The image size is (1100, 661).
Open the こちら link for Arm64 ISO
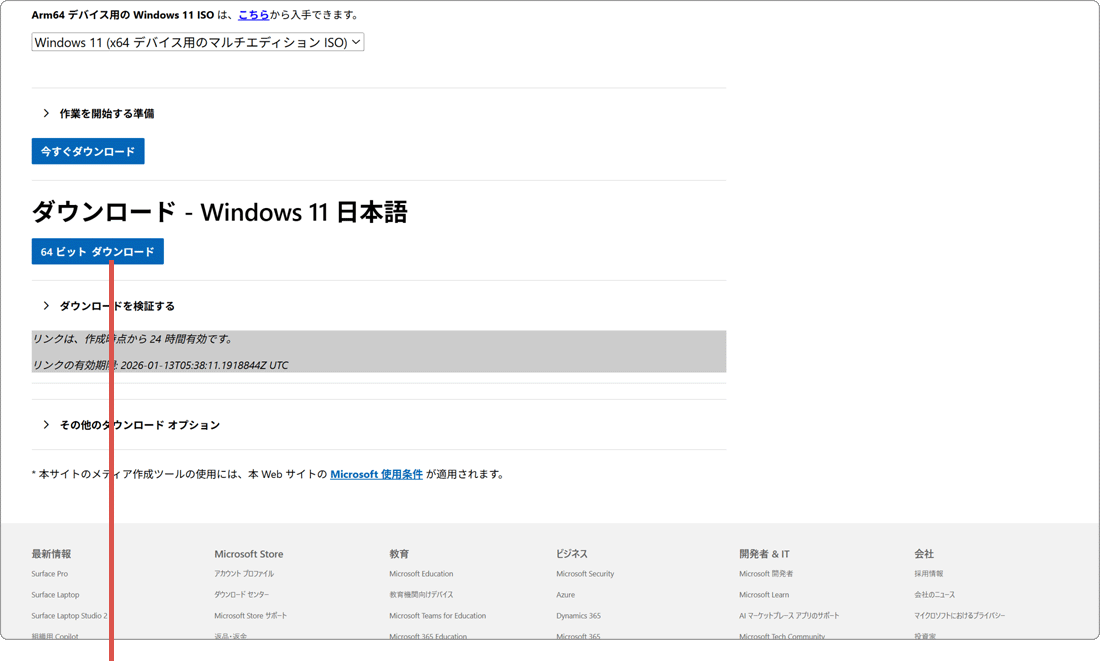coord(253,15)
